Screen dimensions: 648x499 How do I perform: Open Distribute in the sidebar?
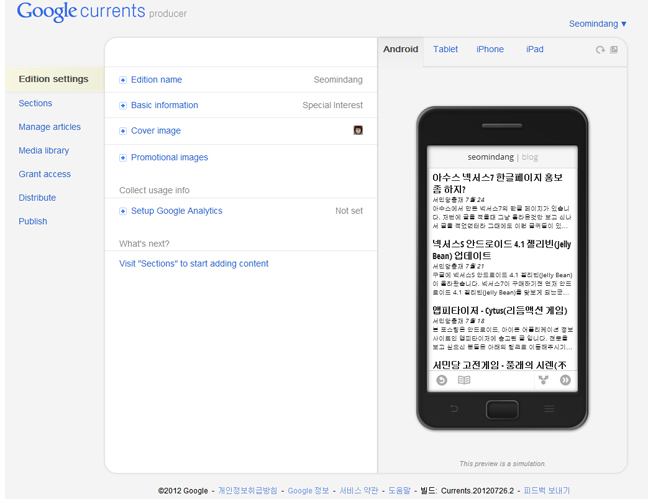click(x=37, y=198)
